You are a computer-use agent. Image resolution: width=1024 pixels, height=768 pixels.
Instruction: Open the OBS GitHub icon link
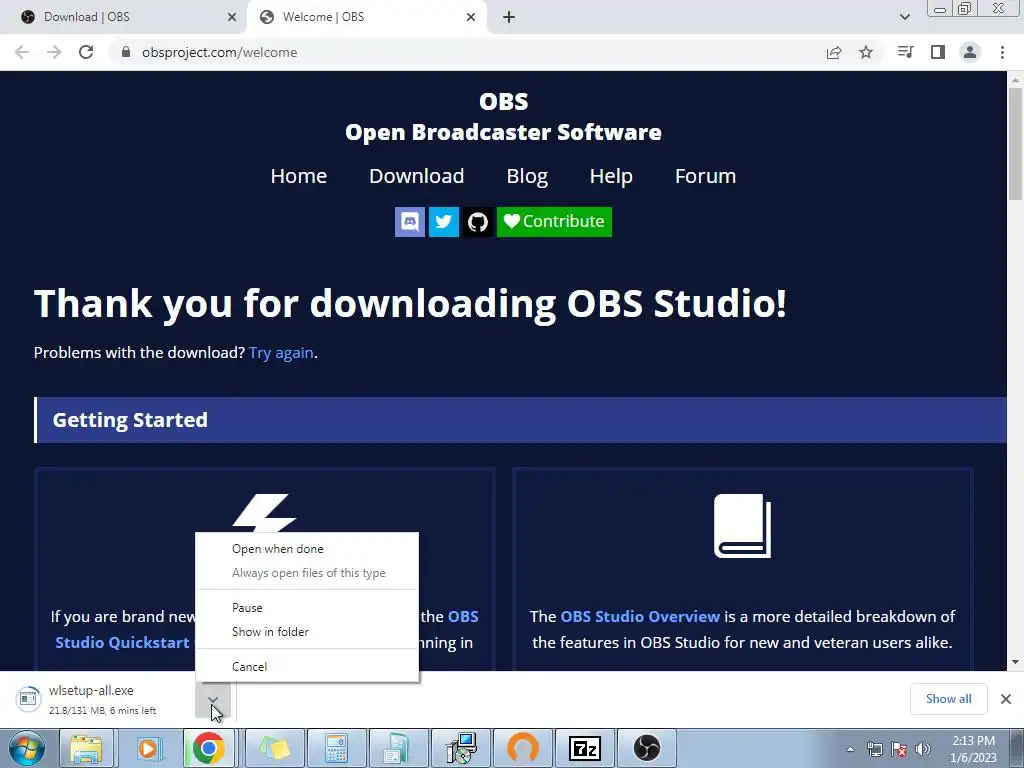pyautogui.click(x=478, y=222)
